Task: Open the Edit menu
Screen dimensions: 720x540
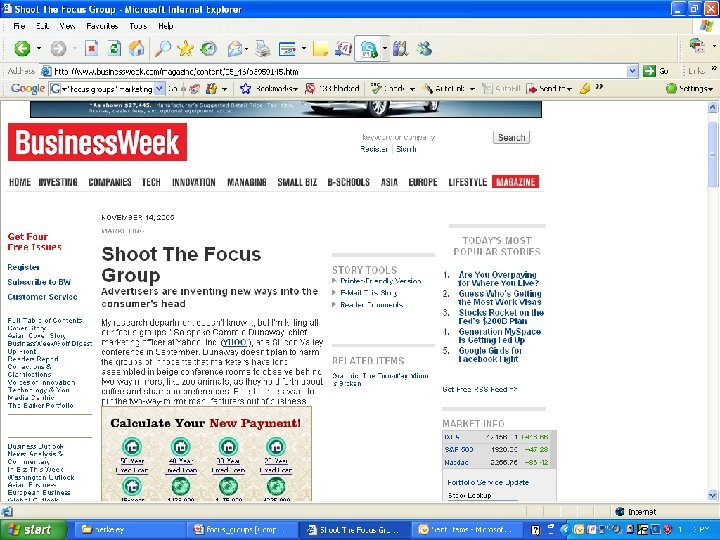Action: 43,26
